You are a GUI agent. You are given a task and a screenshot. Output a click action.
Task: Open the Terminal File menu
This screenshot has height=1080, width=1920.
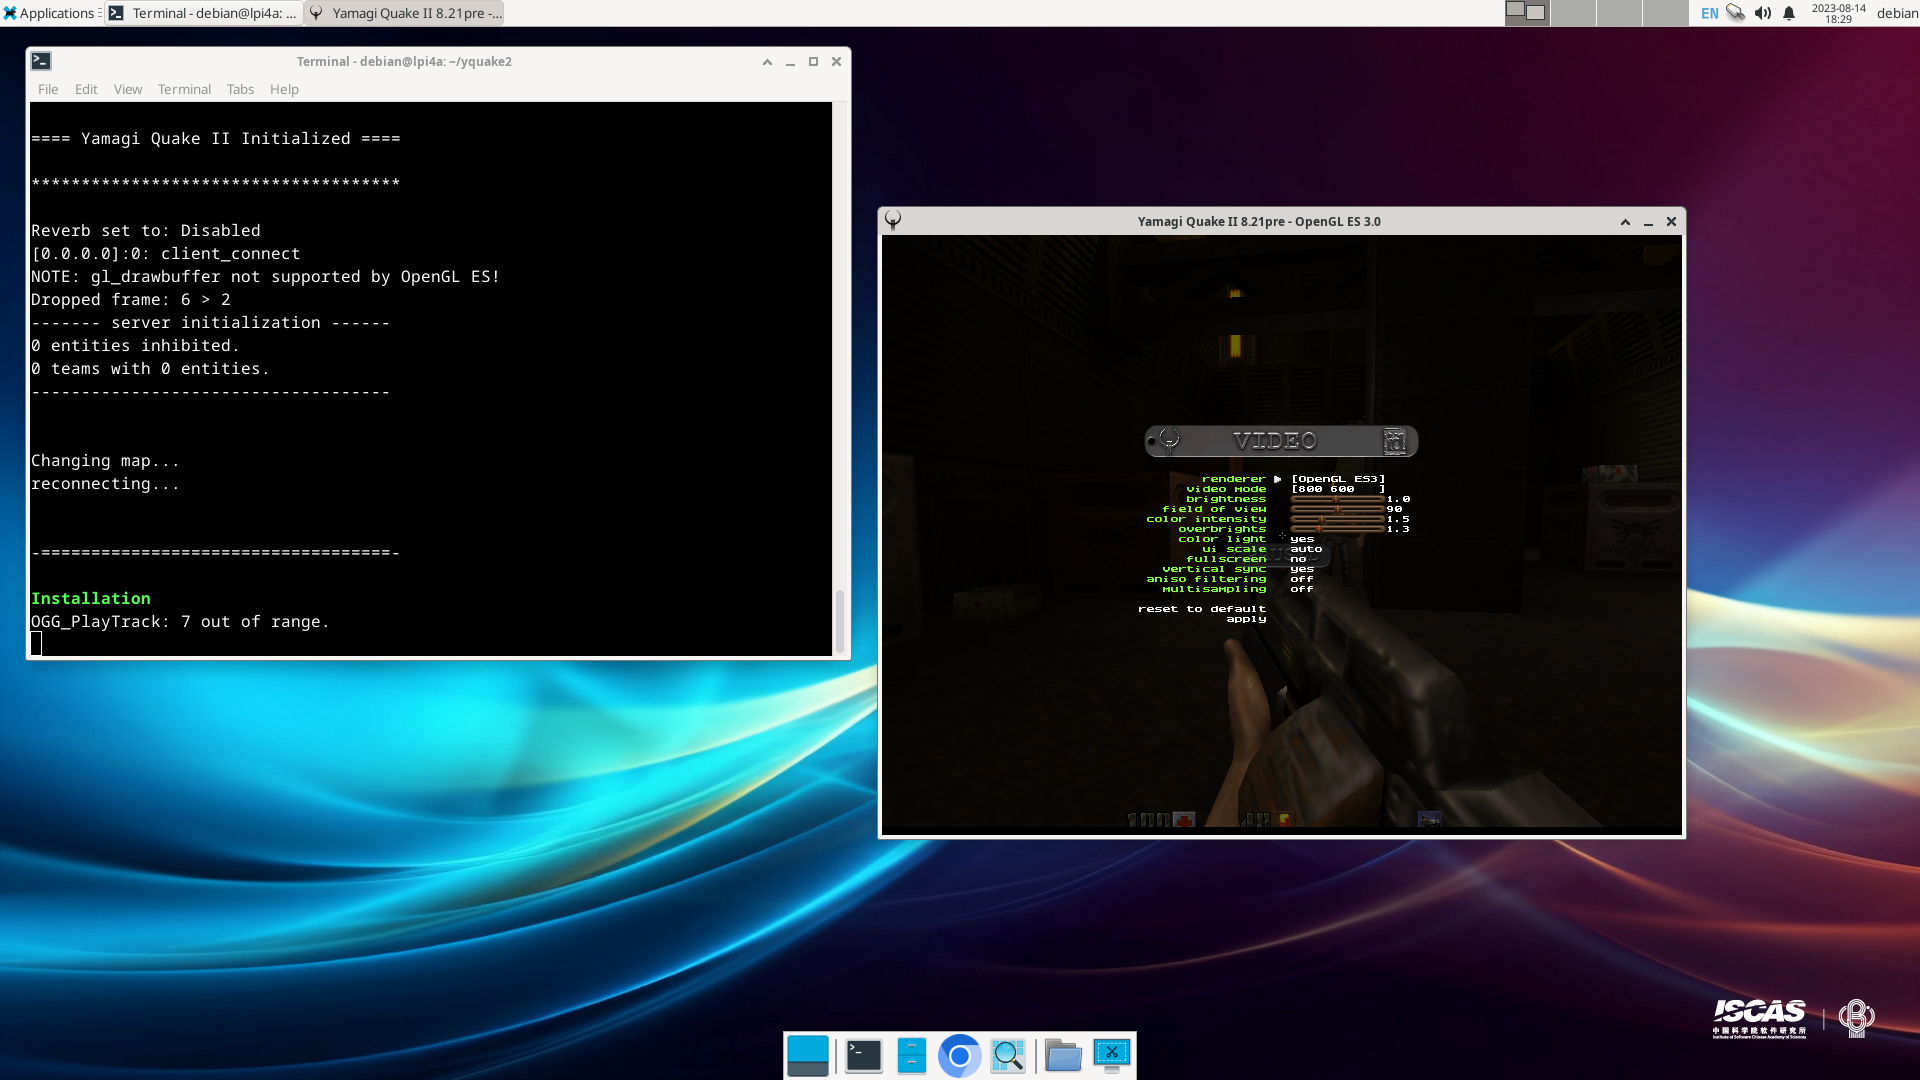point(48,89)
